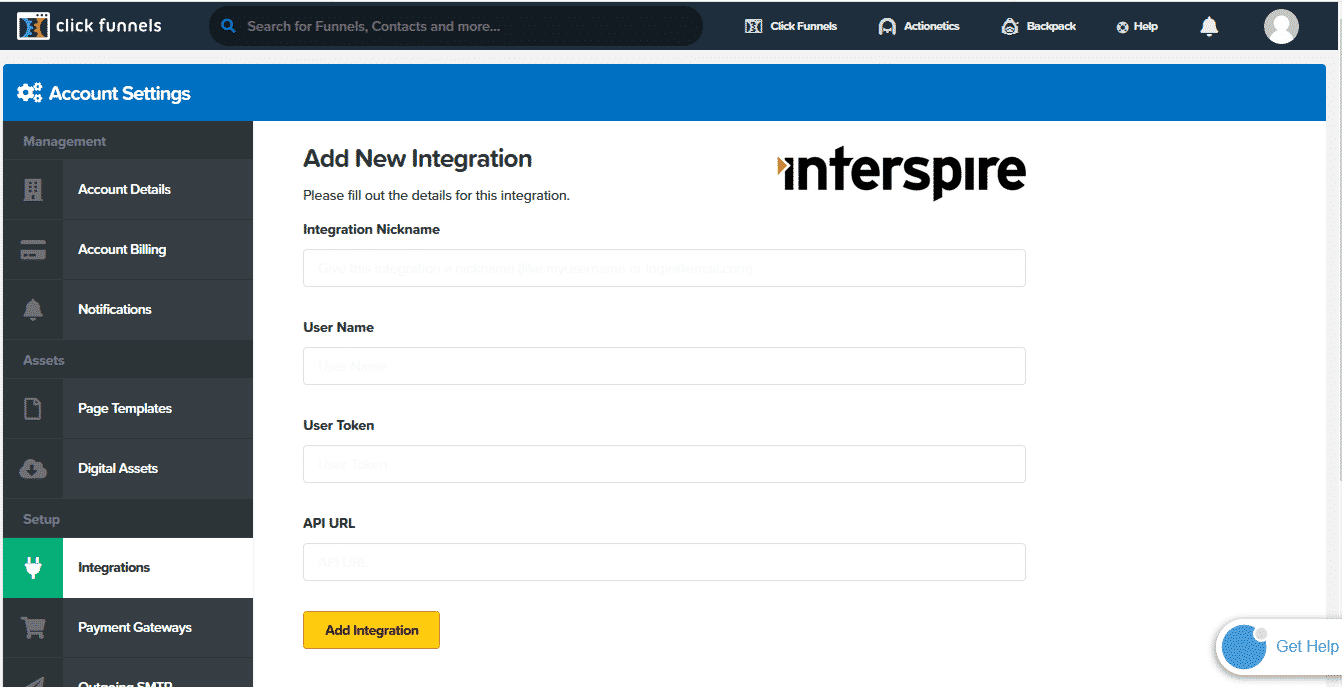Click the Add Integration button
Viewport: 1342px width, 687px height.
[x=371, y=630]
